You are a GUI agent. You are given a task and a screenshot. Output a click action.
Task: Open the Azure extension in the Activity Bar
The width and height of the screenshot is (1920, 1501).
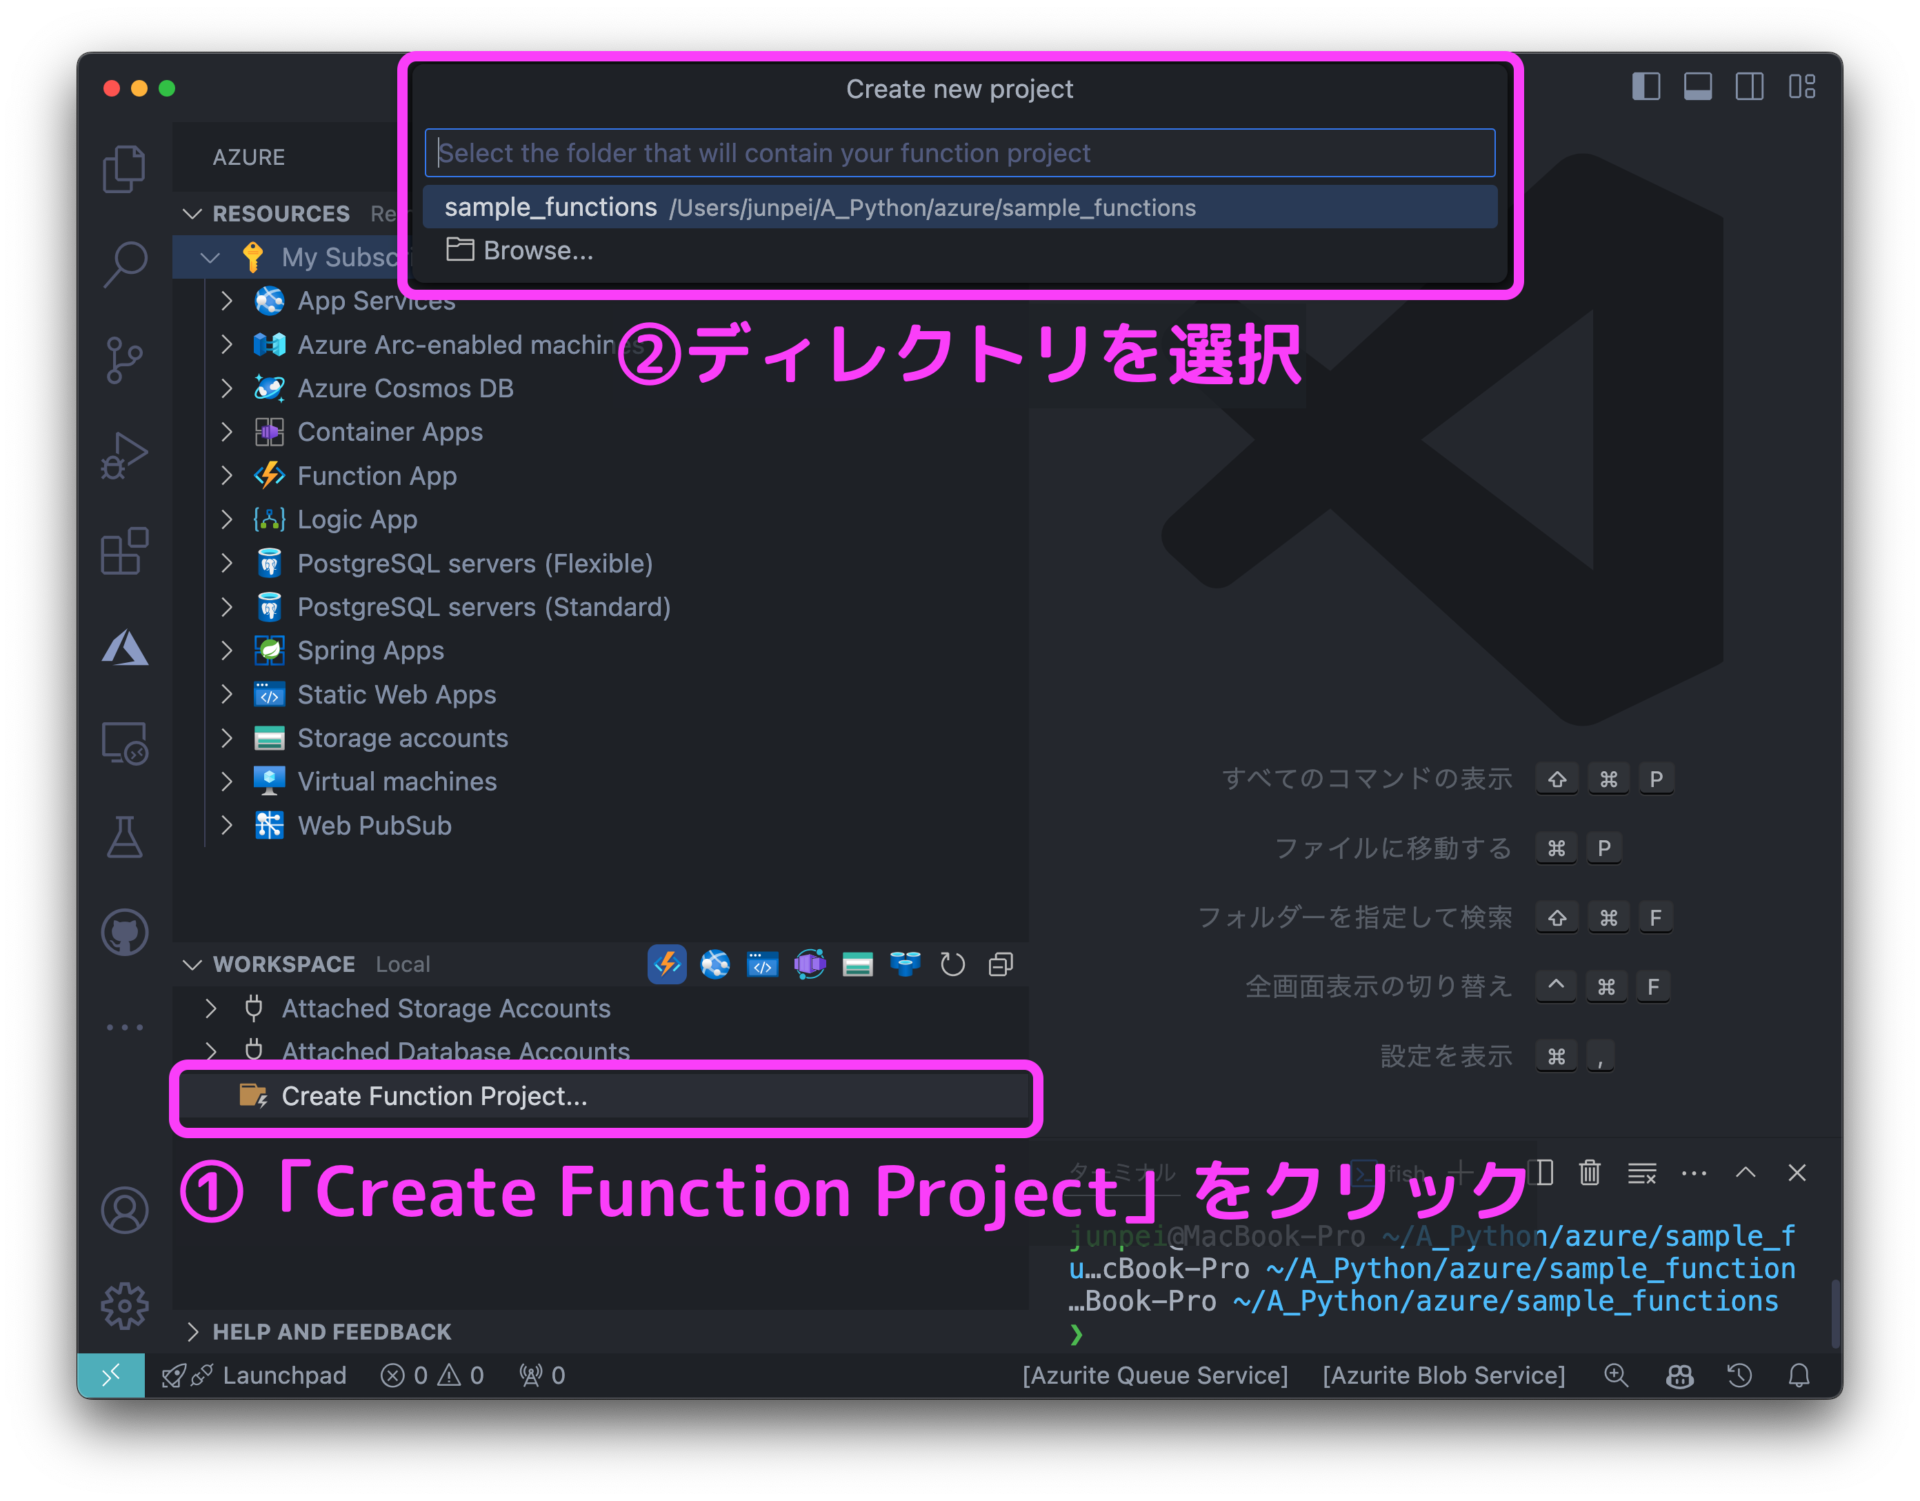coord(124,648)
